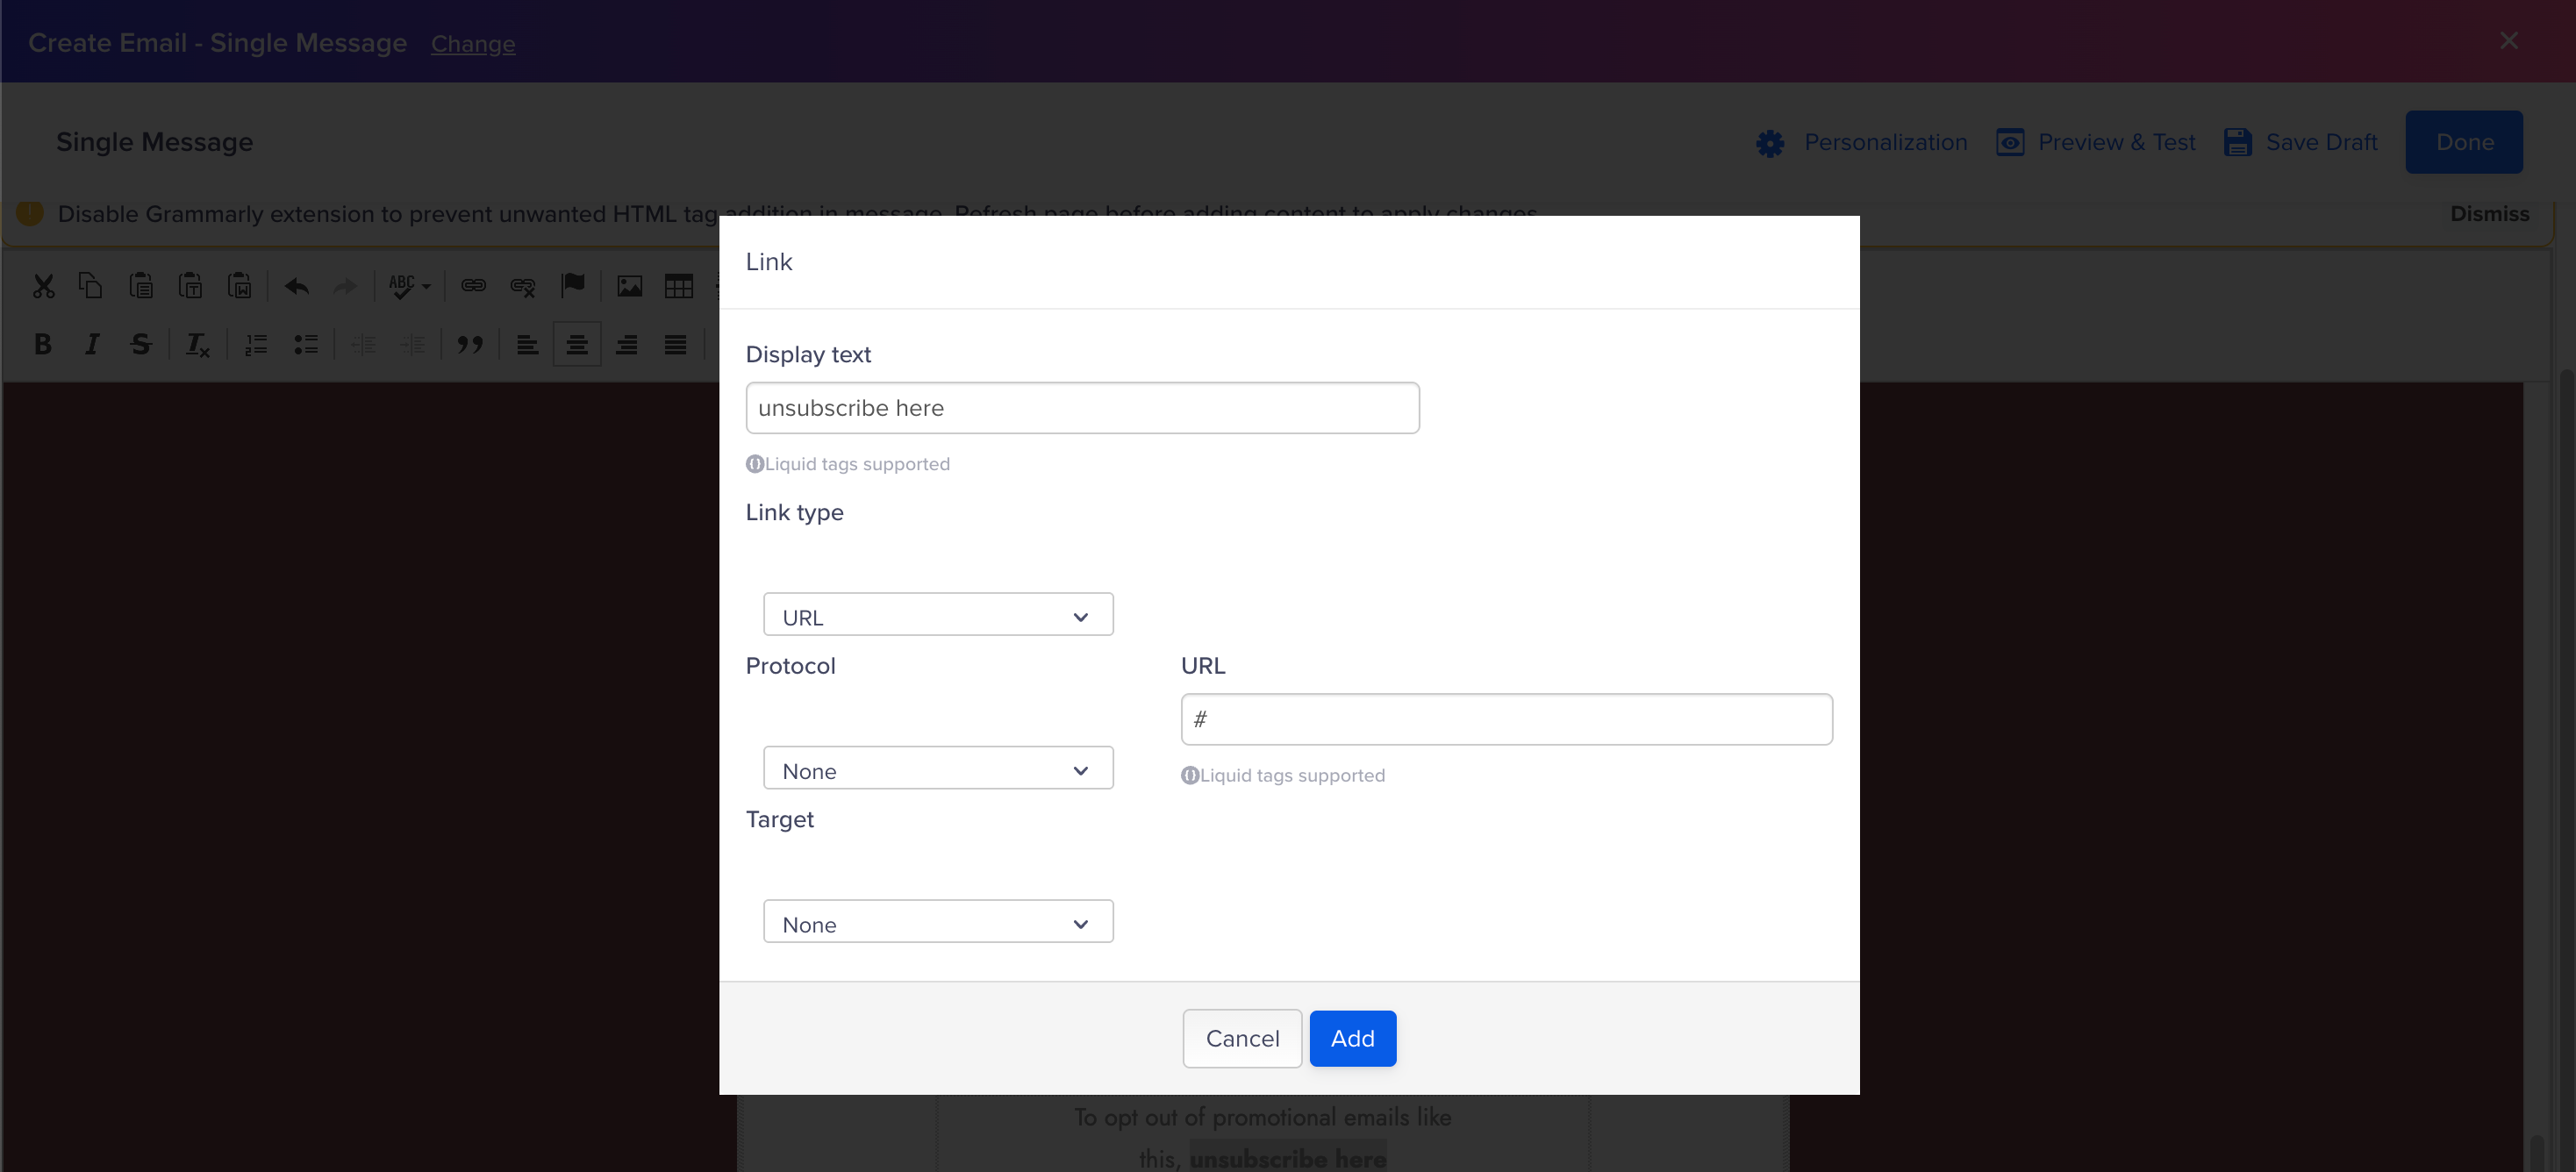Click the Anchor flag icon
Image resolution: width=2576 pixels, height=1172 pixels.
(572, 286)
